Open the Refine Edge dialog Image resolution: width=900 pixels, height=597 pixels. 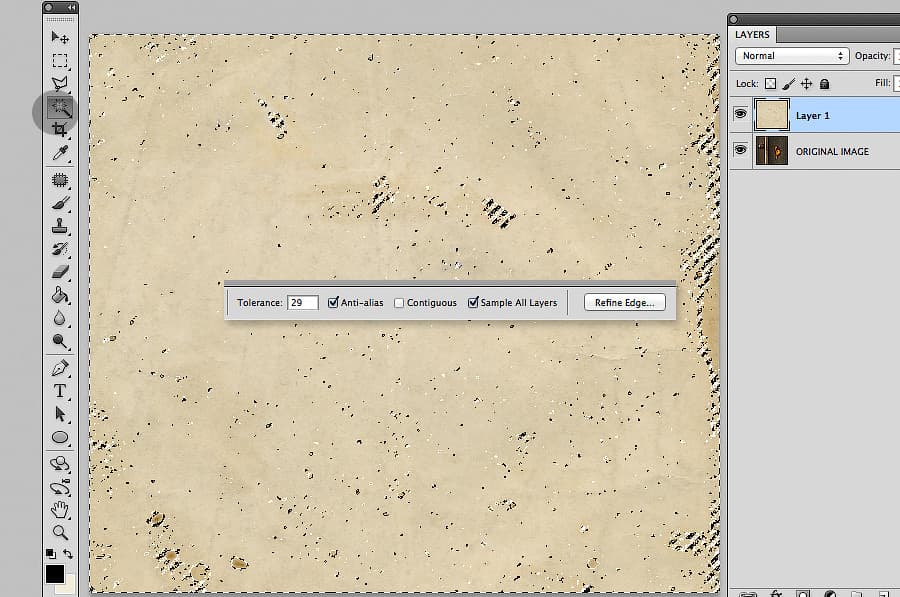pos(624,303)
